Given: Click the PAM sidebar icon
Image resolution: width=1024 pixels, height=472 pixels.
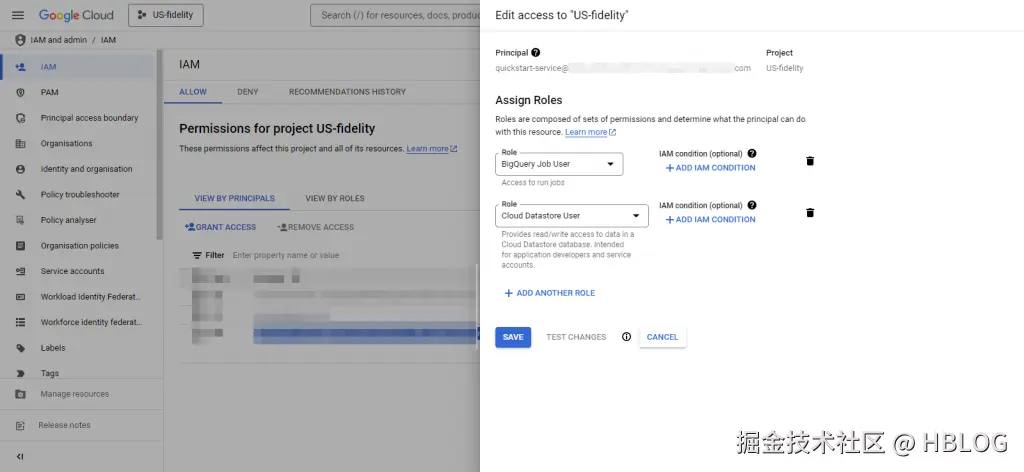Looking at the screenshot, I should (x=20, y=92).
